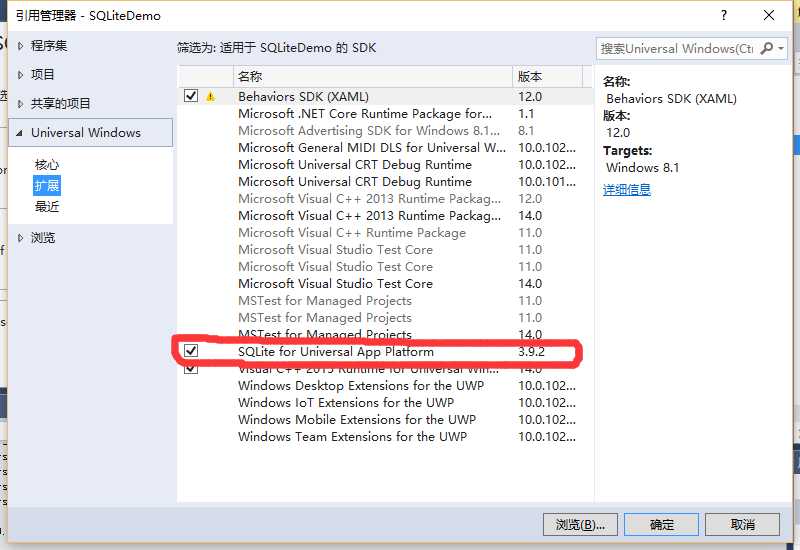Viewport: 800px width, 550px height.
Task: Click the warning icon beside Behaviors SDK
Action: 210,96
